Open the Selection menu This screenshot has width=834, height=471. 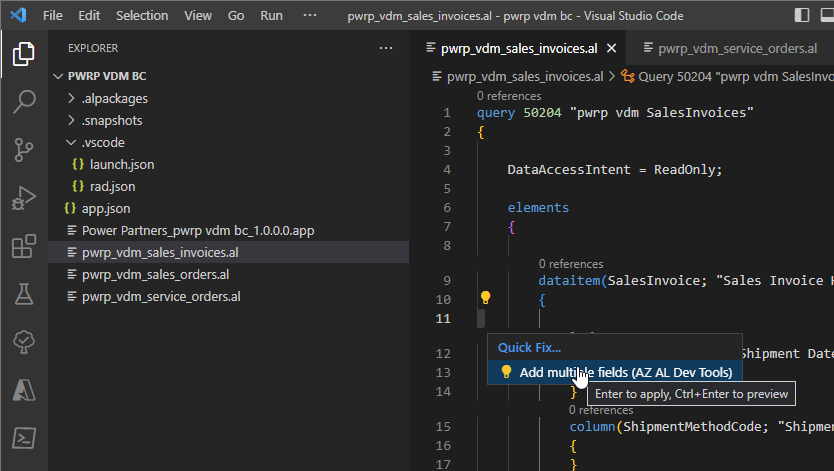[142, 15]
